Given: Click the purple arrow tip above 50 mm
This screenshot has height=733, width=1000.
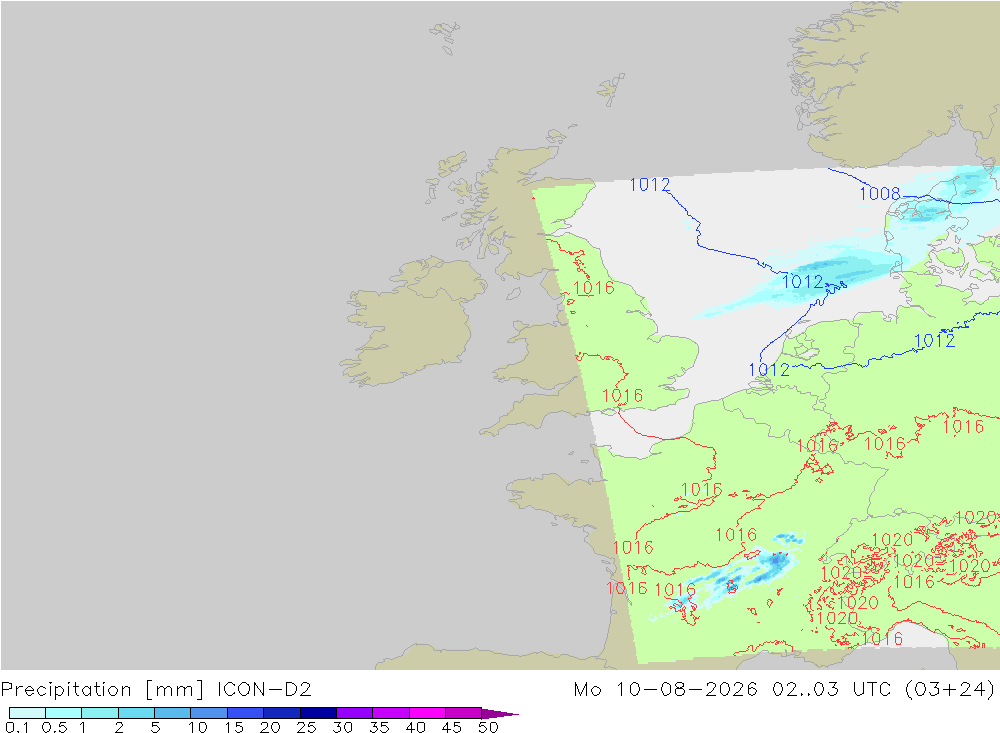Looking at the screenshot, I should [499, 713].
